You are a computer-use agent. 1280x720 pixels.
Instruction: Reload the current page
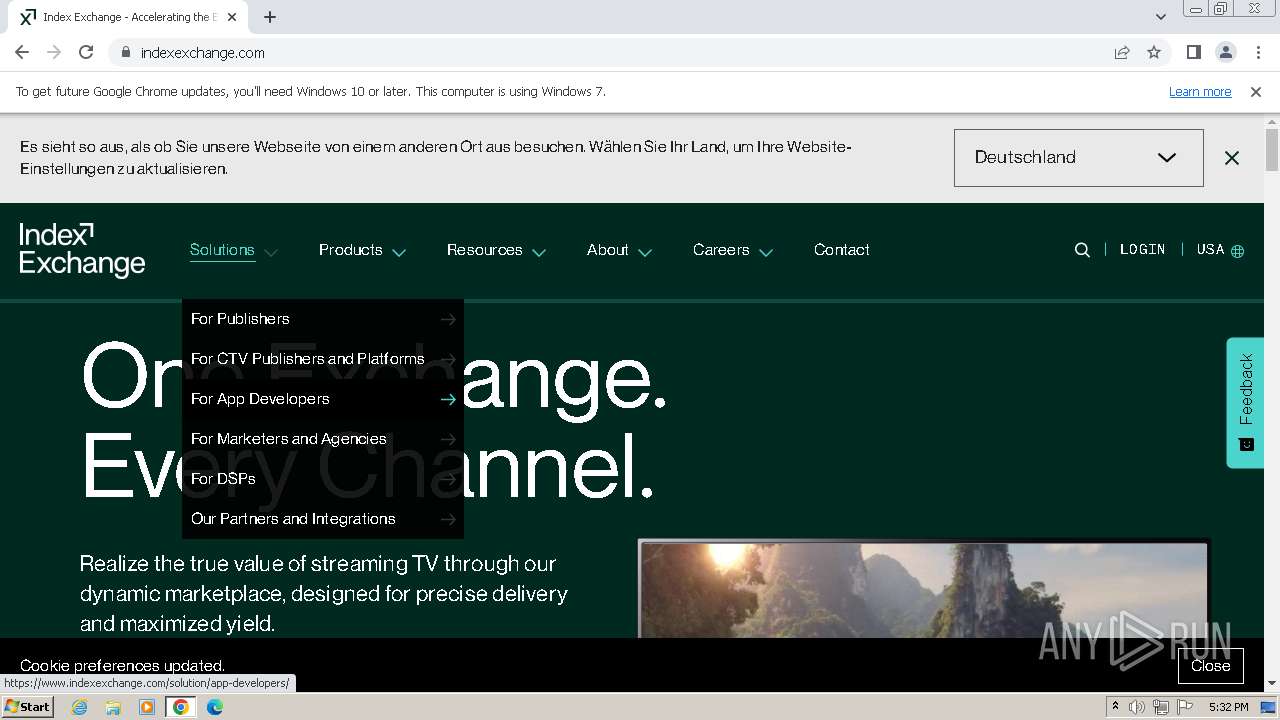(x=86, y=52)
